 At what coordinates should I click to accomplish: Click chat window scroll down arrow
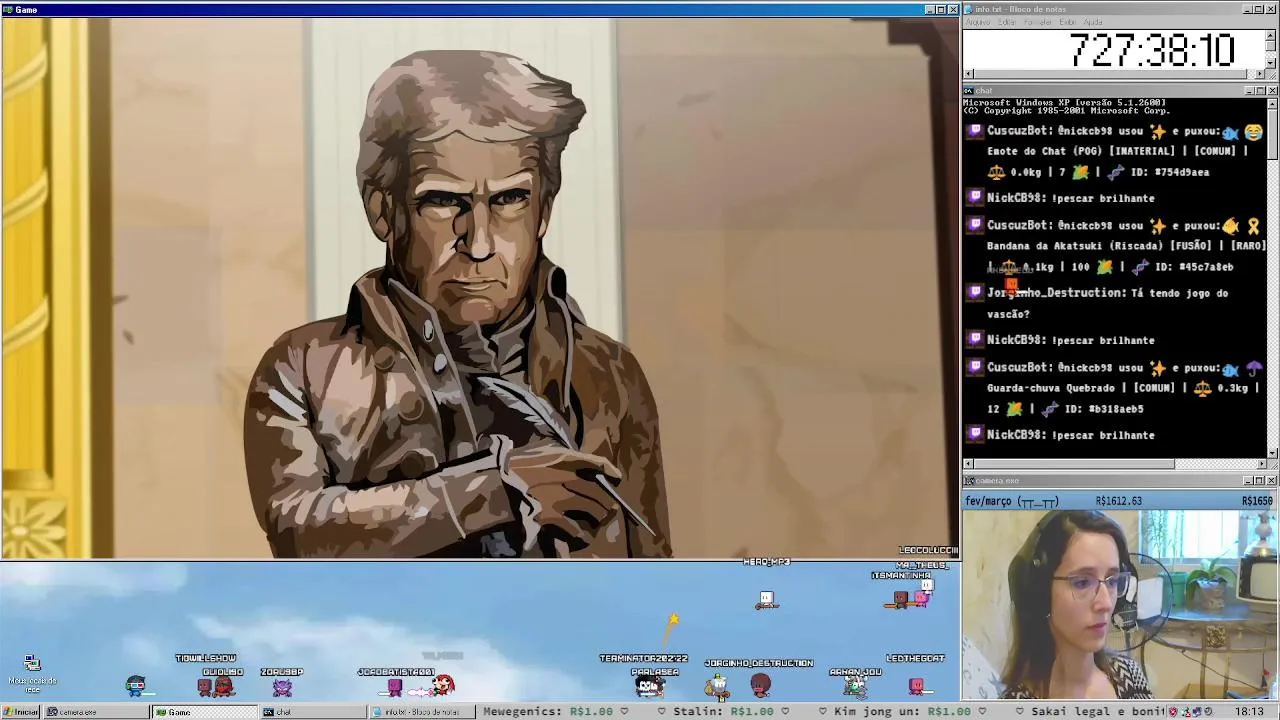tap(1272, 452)
